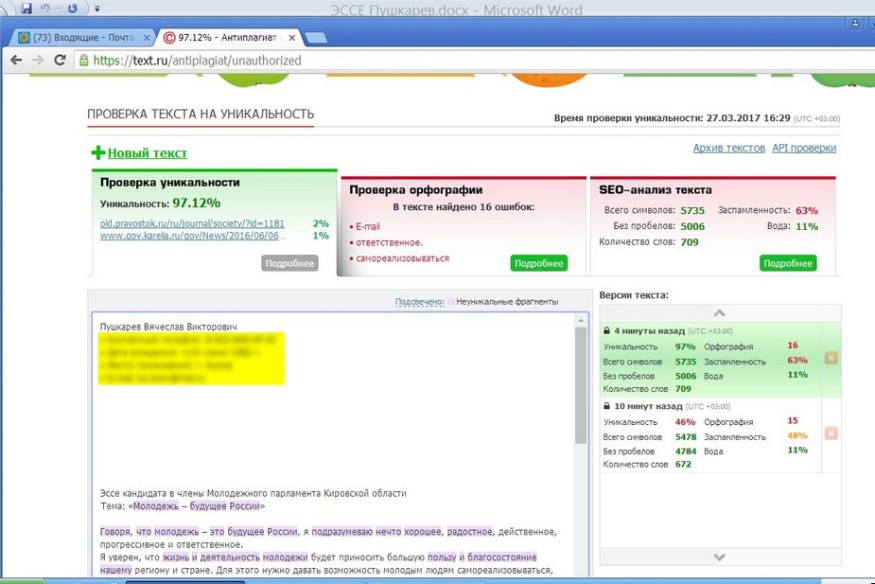
Task: Click the green plus icon by Новый текст
Action: [x=98, y=153]
